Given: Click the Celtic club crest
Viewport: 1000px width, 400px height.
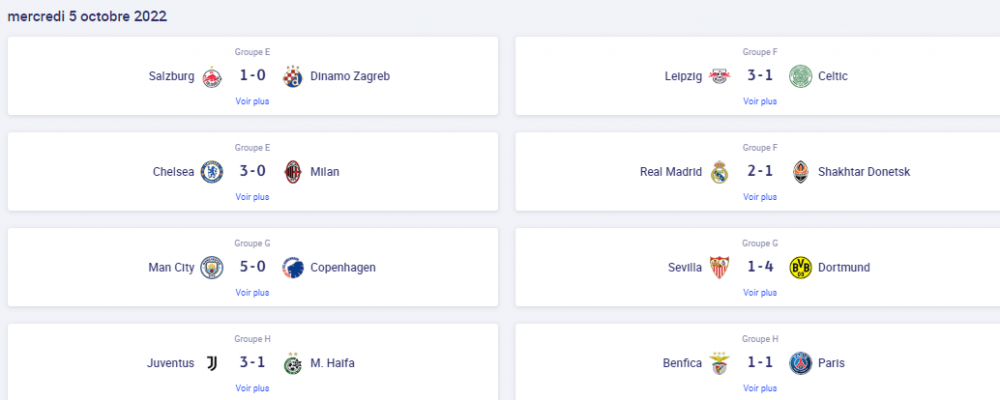Looking at the screenshot, I should click(x=800, y=77).
